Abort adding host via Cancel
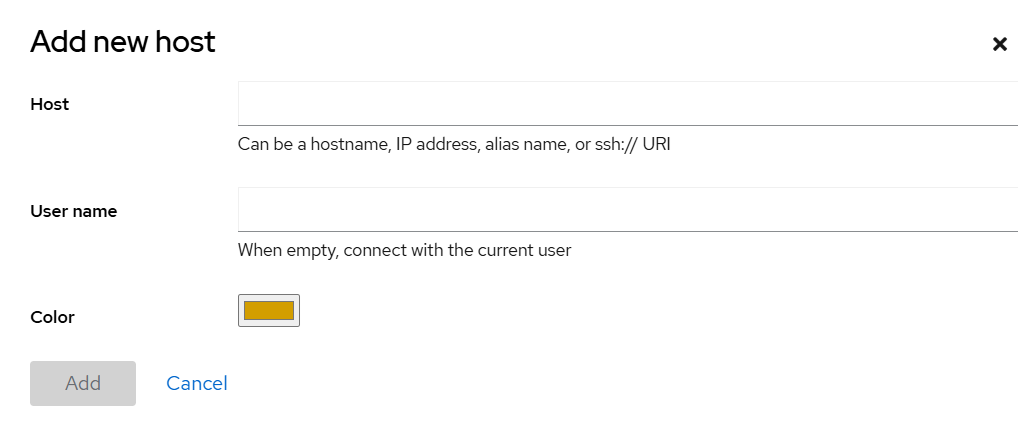Viewport: 1018px width, 447px height. 197,383
